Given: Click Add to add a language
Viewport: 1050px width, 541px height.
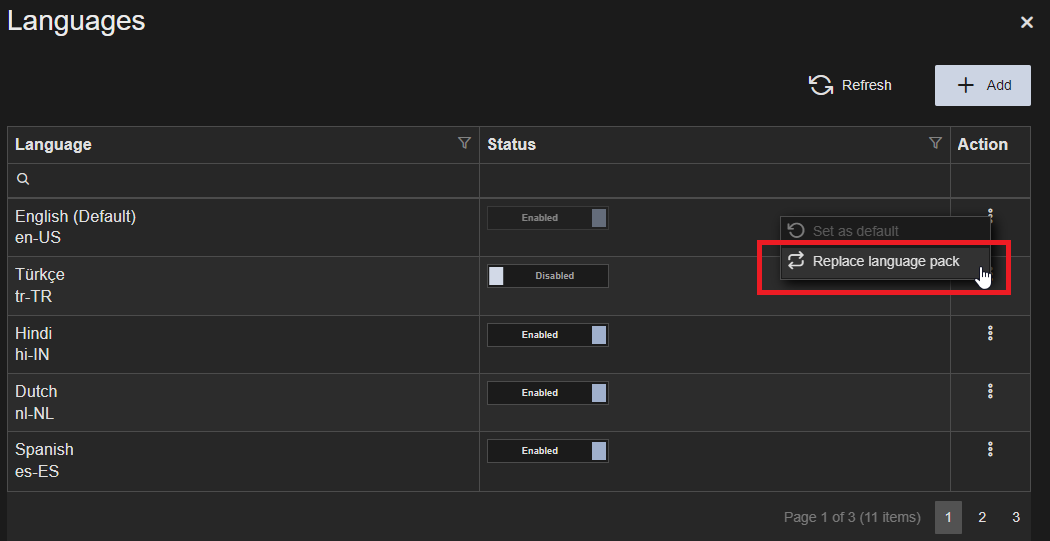Looking at the screenshot, I should [982, 85].
